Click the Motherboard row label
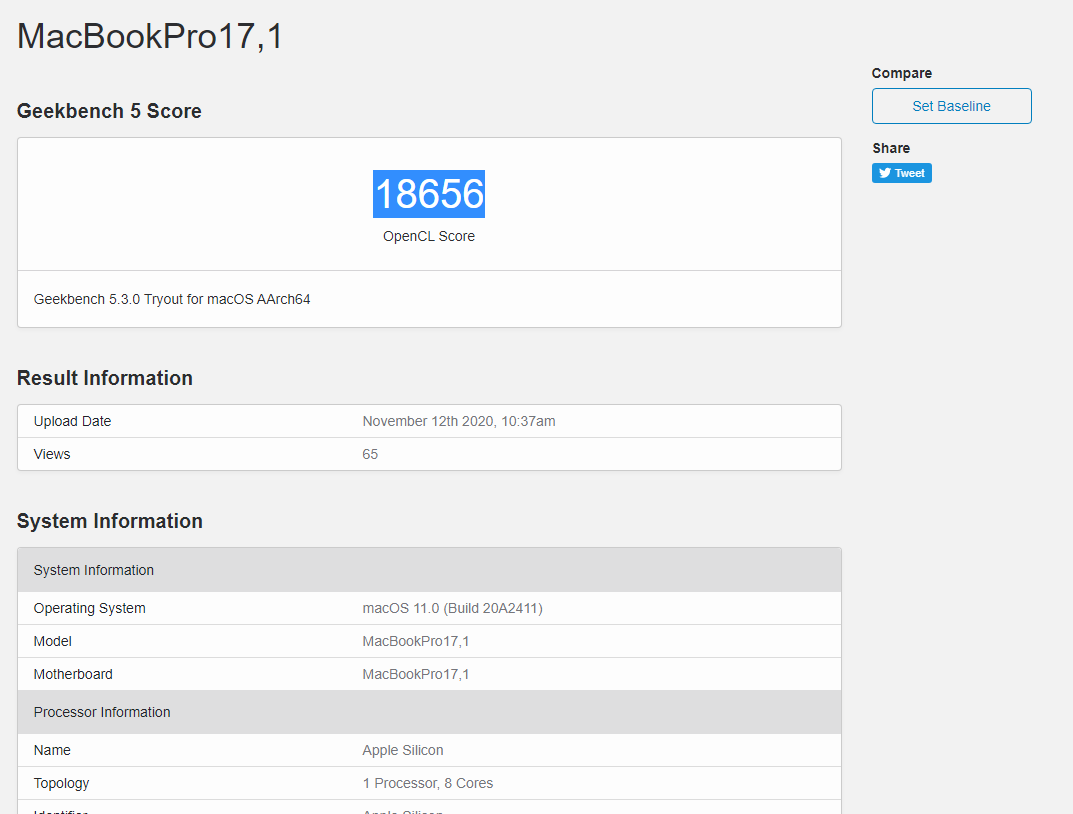 pos(73,674)
